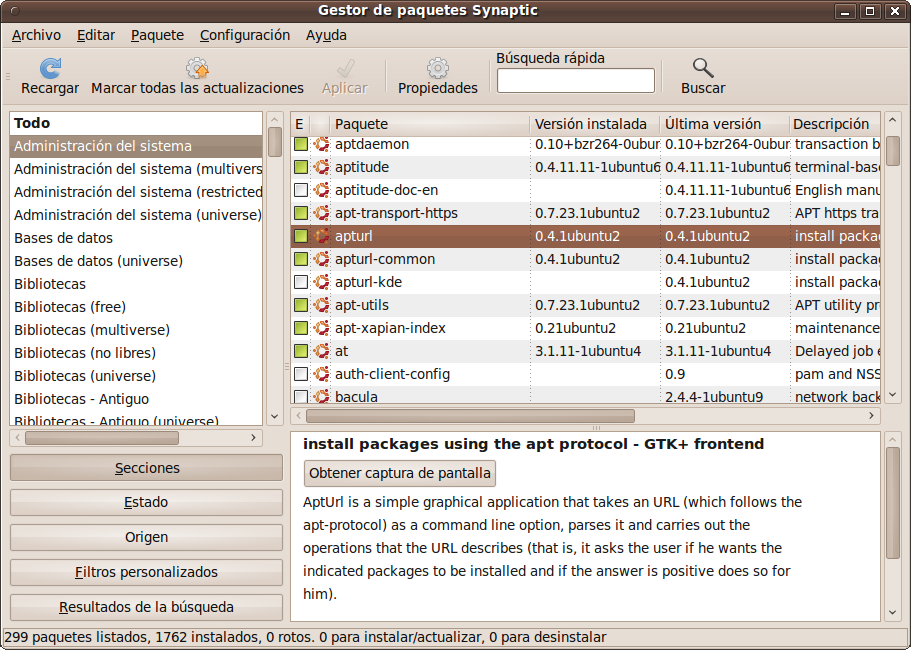911x650 pixels.
Task: Open the Archivo menu
Action: point(36,35)
